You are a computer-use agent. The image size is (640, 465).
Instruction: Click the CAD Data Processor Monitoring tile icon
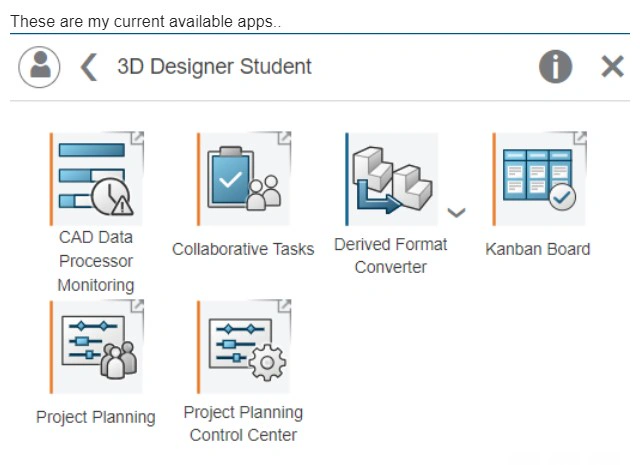[97, 179]
